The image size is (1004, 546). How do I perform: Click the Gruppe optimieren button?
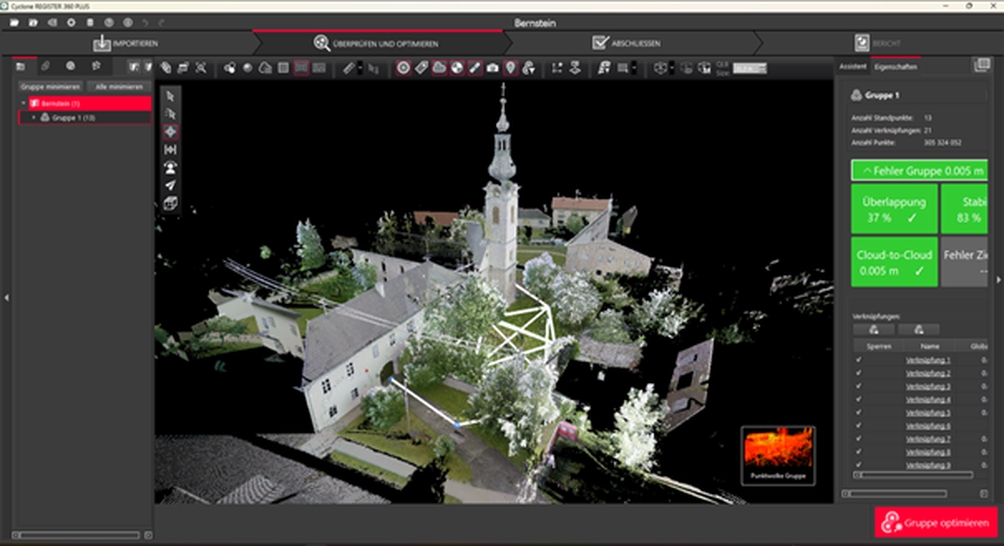[x=938, y=523]
